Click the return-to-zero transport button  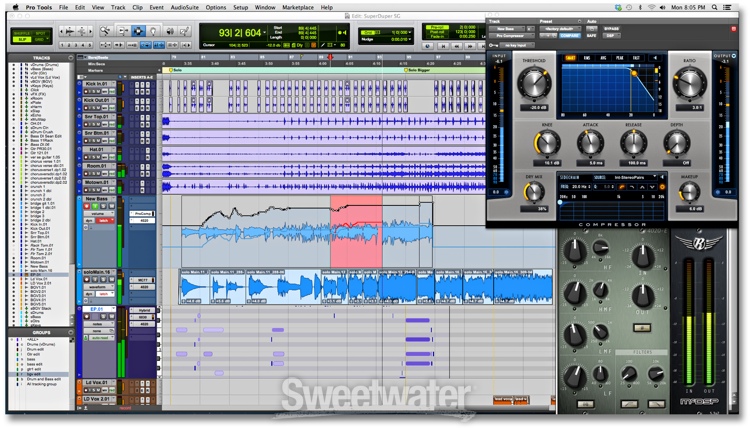(442, 46)
